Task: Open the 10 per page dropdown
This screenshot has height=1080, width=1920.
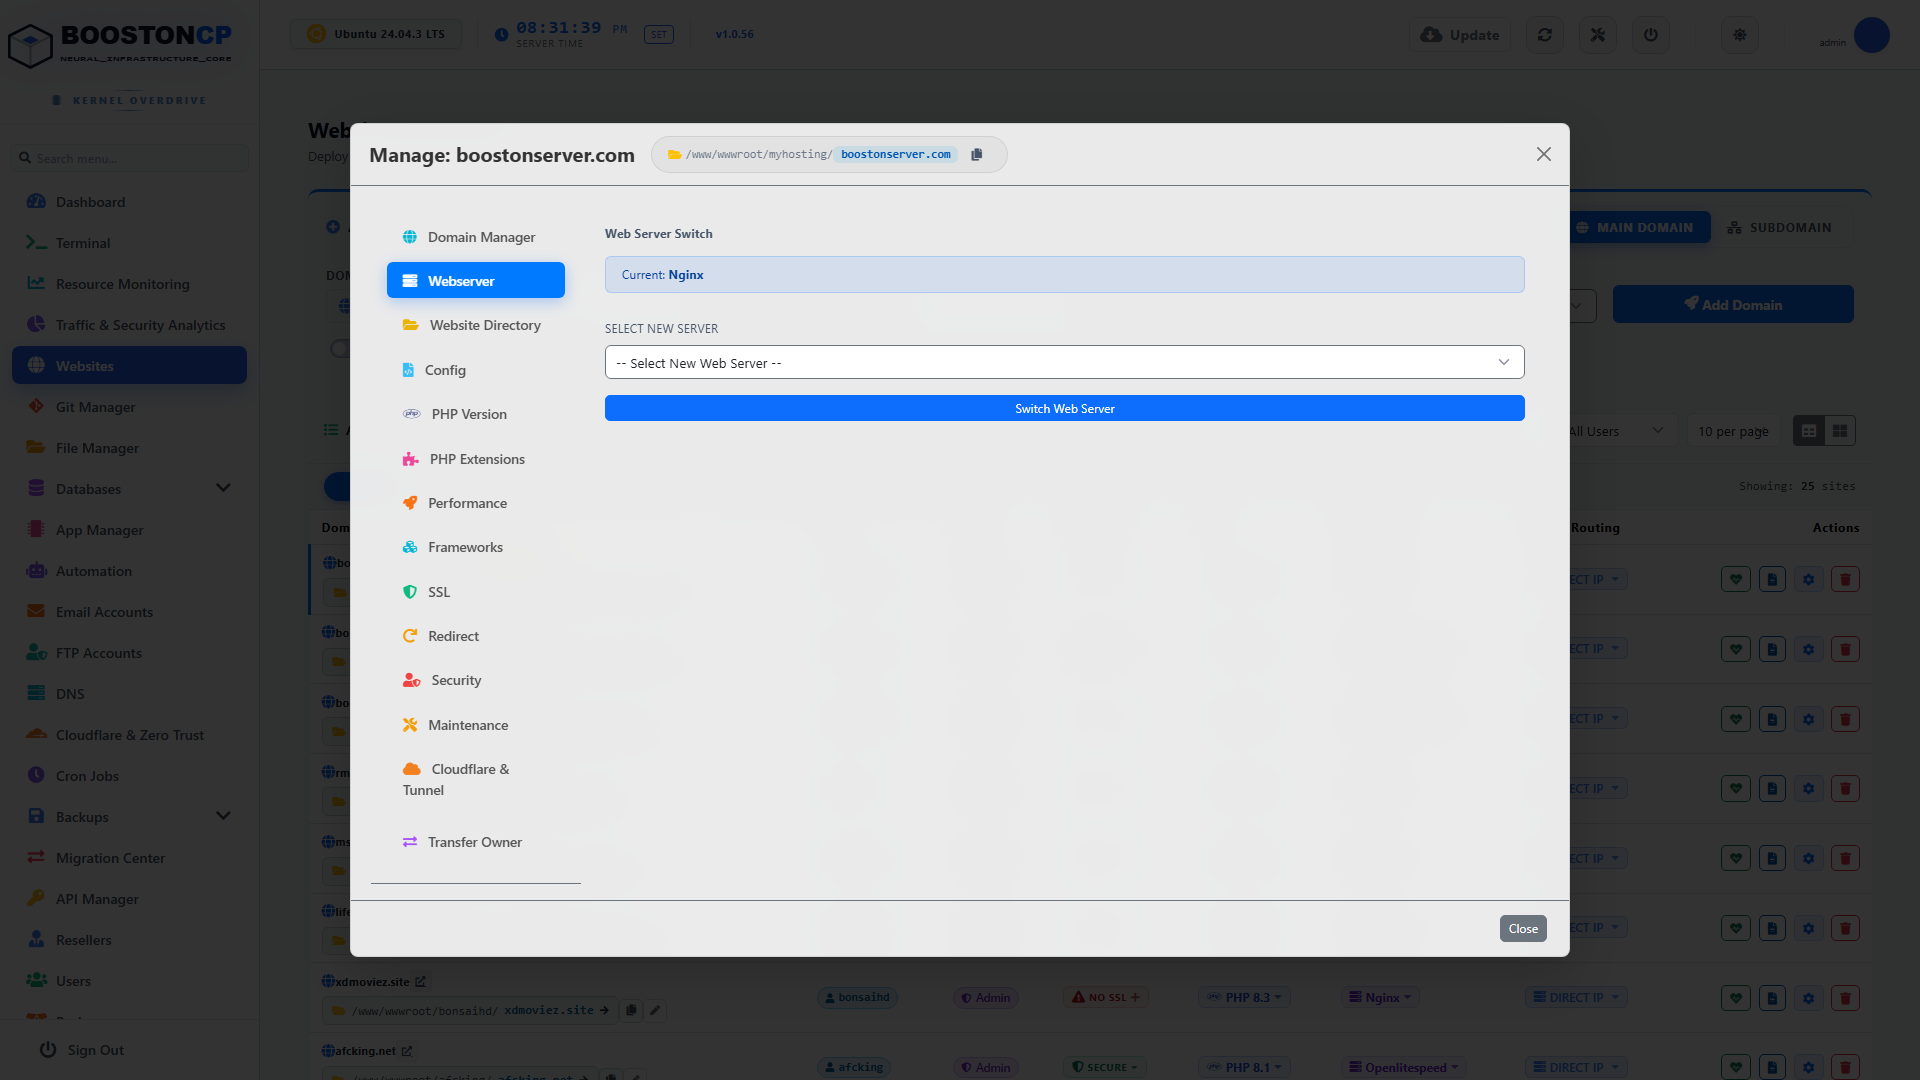Action: pos(1733,431)
